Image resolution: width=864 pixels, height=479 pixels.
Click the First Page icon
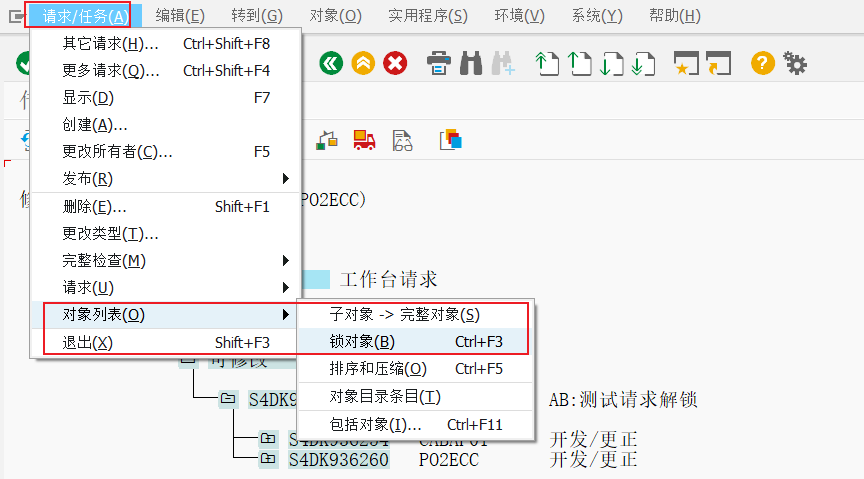[547, 63]
